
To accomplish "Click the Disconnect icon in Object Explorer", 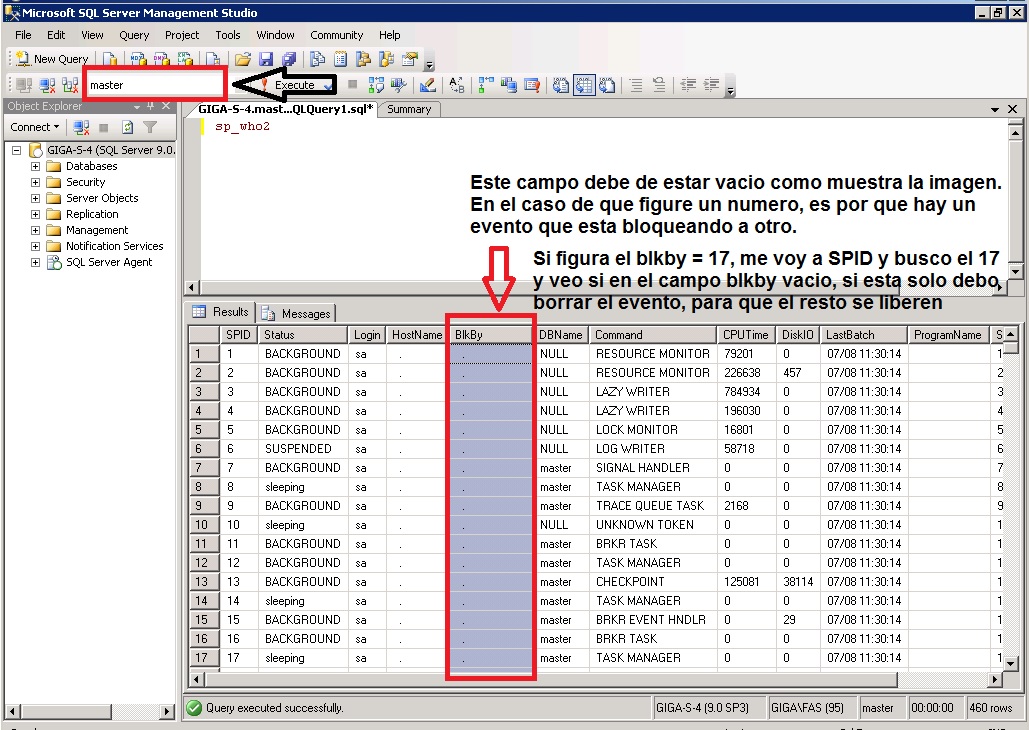I will pos(82,127).
